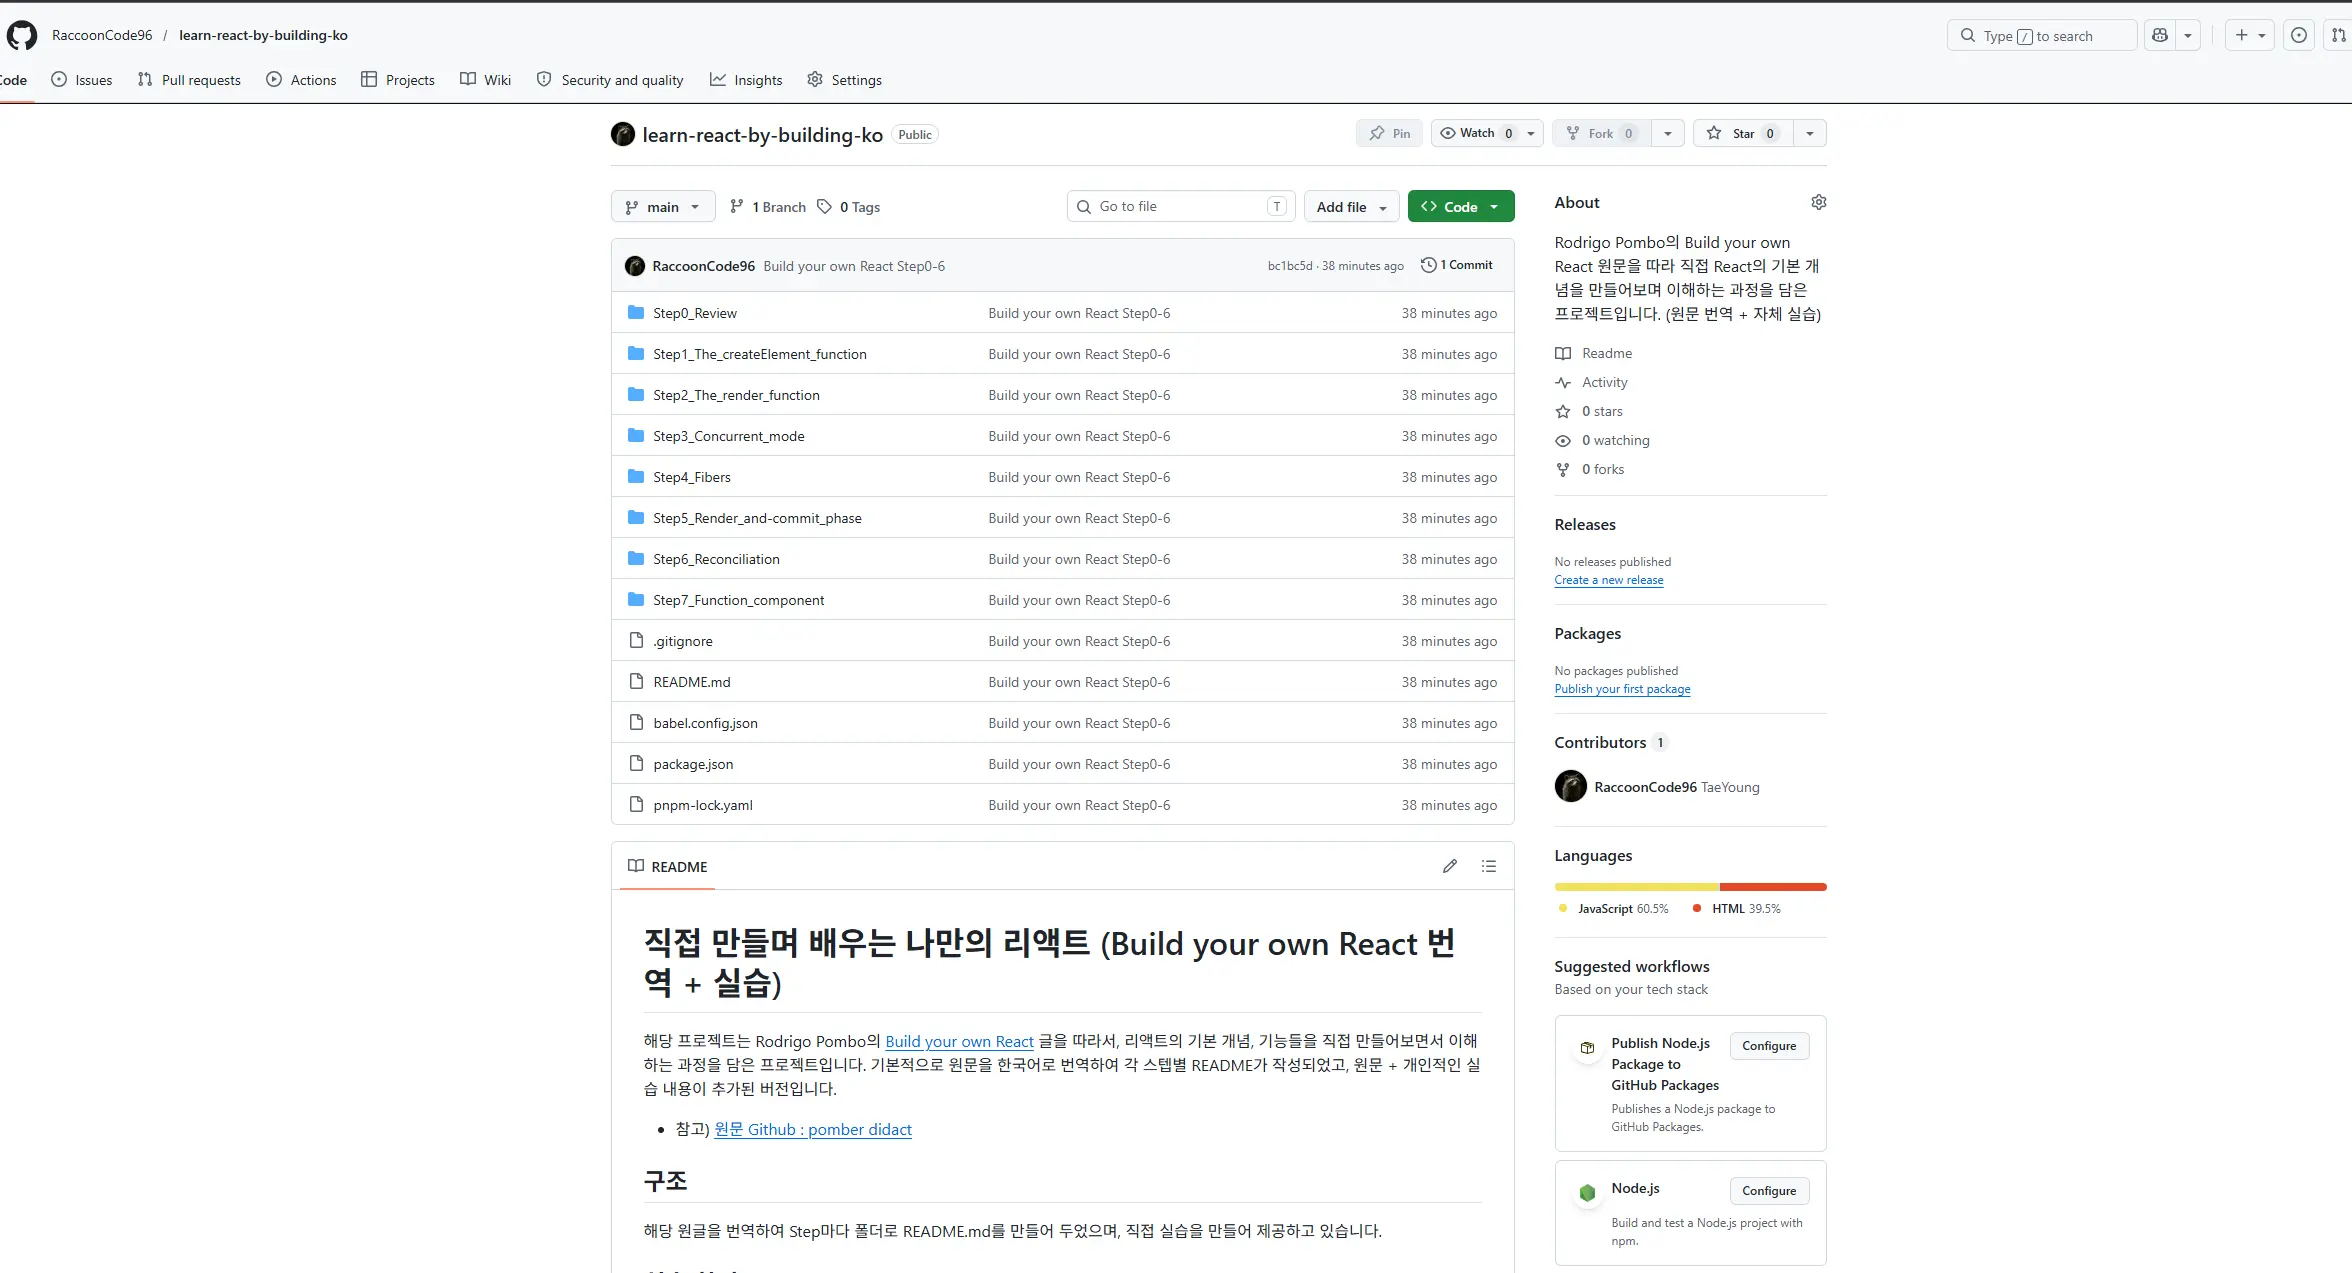Click the Step3_Concurrent_mode folder icon
The height and width of the screenshot is (1273, 2352).
coord(636,436)
